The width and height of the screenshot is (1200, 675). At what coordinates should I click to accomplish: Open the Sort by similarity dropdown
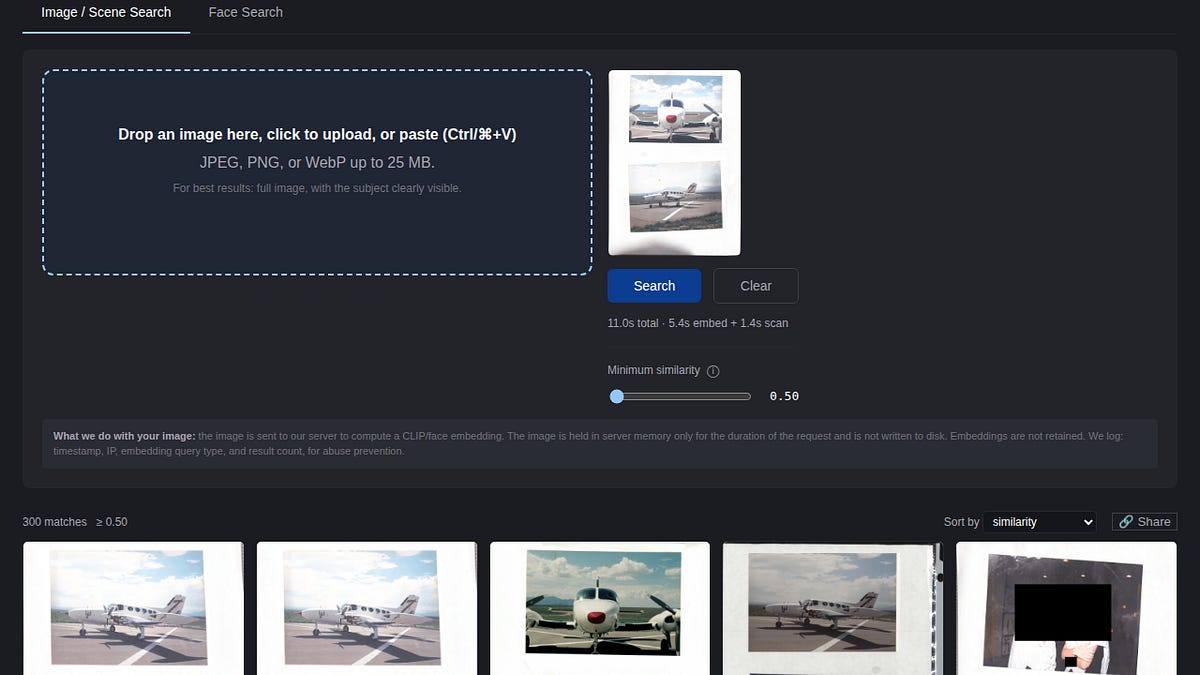pyautogui.click(x=1040, y=522)
